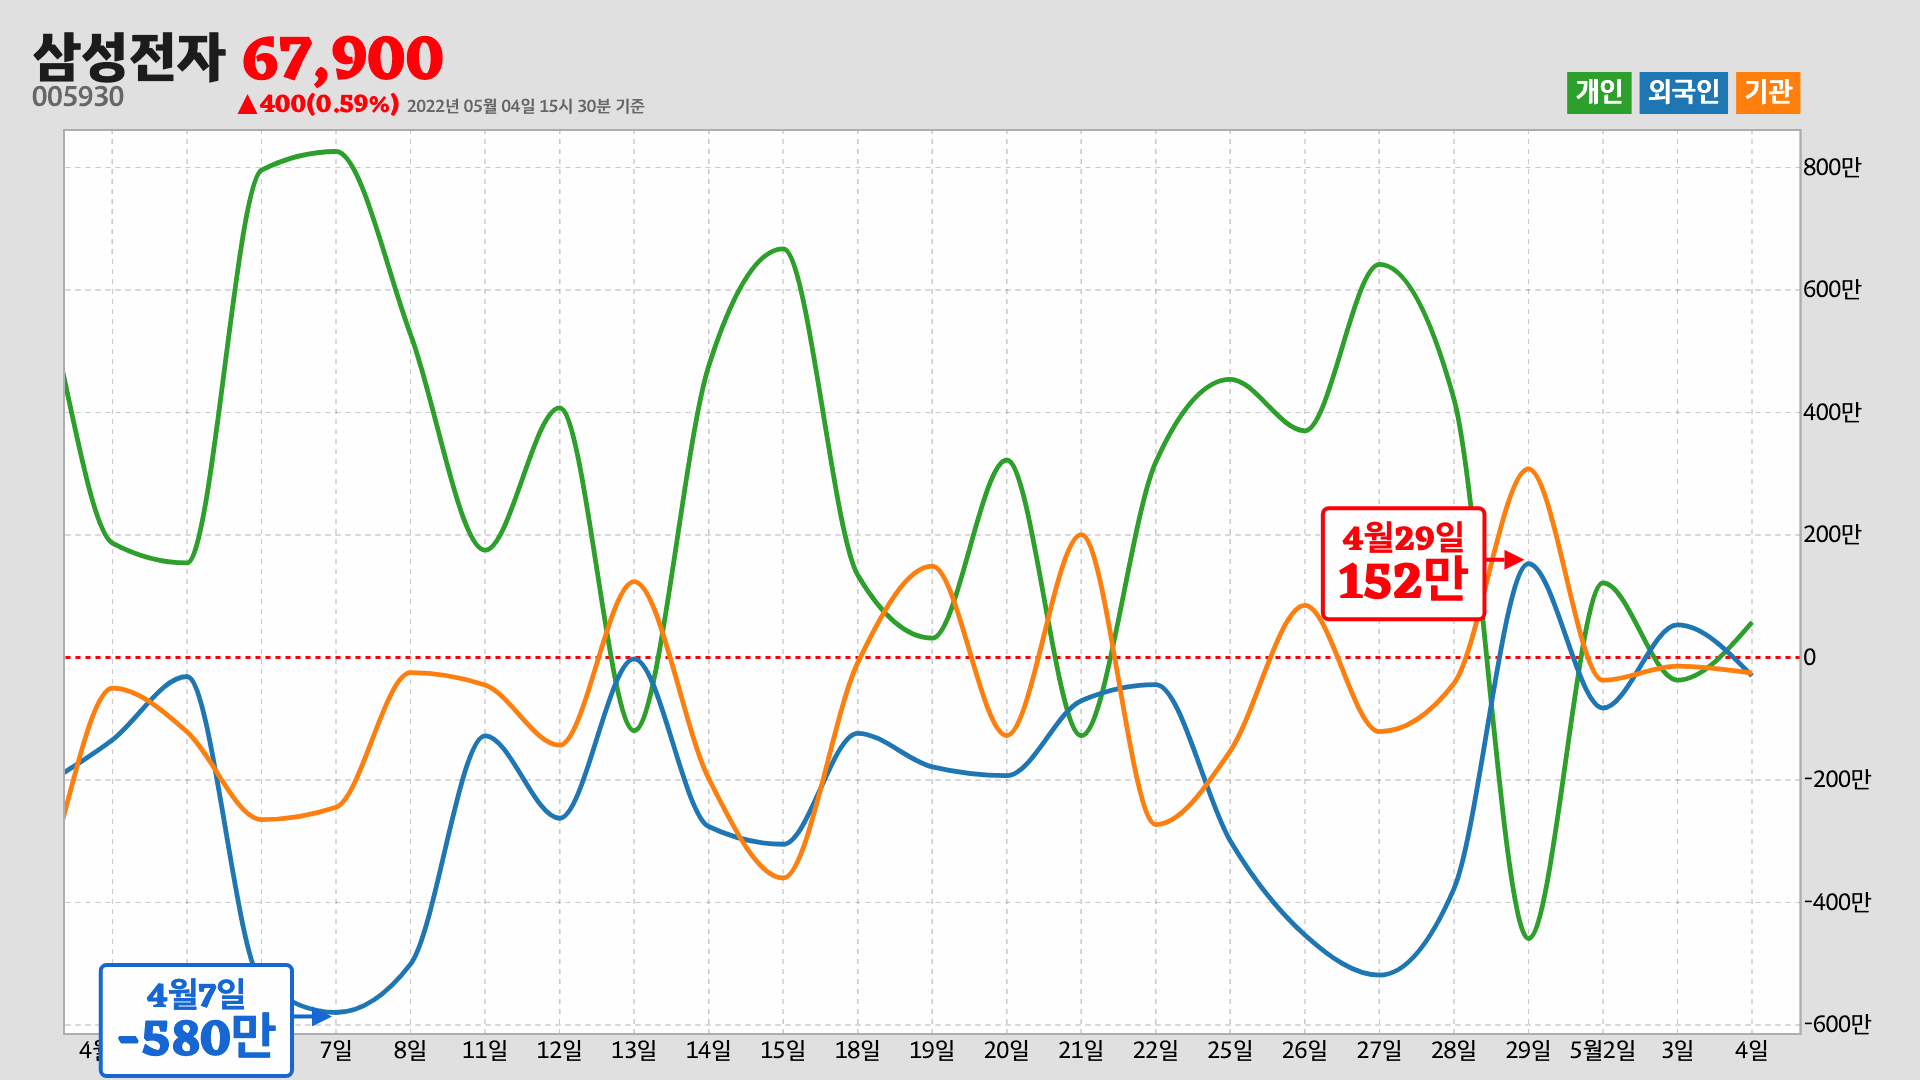Click the blue 외국인 legend box
This screenshot has height=1080, width=1920.
(x=1684, y=92)
